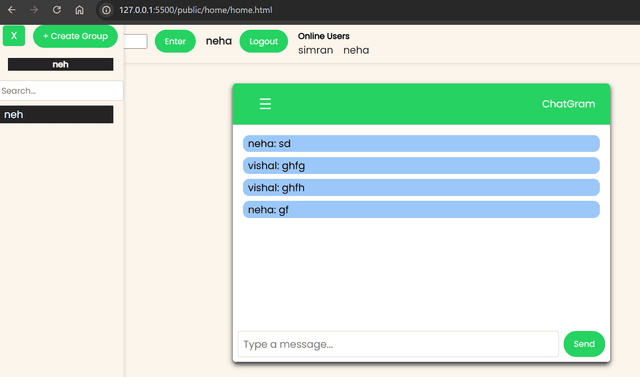Viewport: 640px width, 377px height.
Task: Click the sidebar Search field
Action: [61, 91]
